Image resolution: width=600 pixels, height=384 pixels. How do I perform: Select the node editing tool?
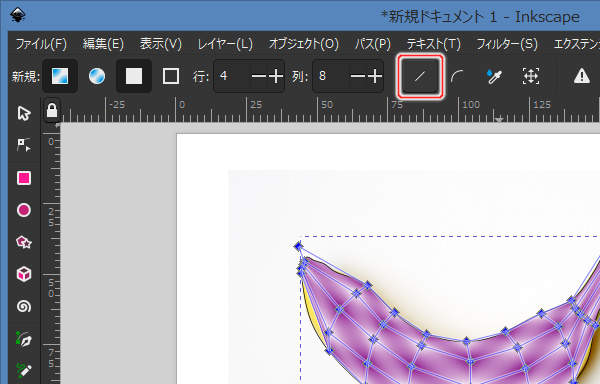tap(24, 145)
